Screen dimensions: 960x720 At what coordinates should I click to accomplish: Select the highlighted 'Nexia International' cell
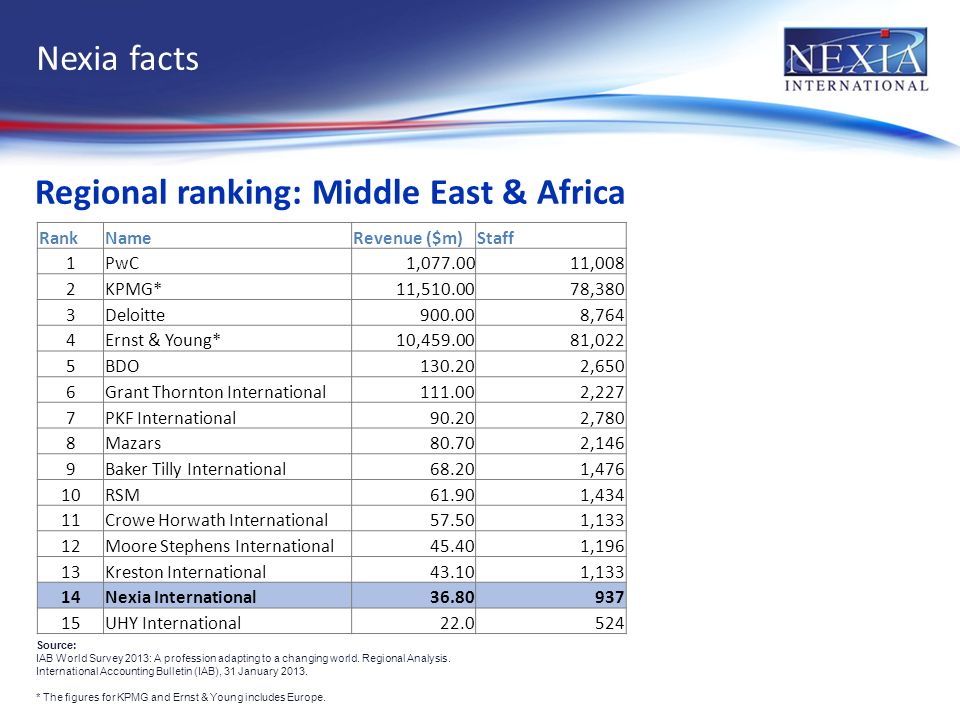227,596
